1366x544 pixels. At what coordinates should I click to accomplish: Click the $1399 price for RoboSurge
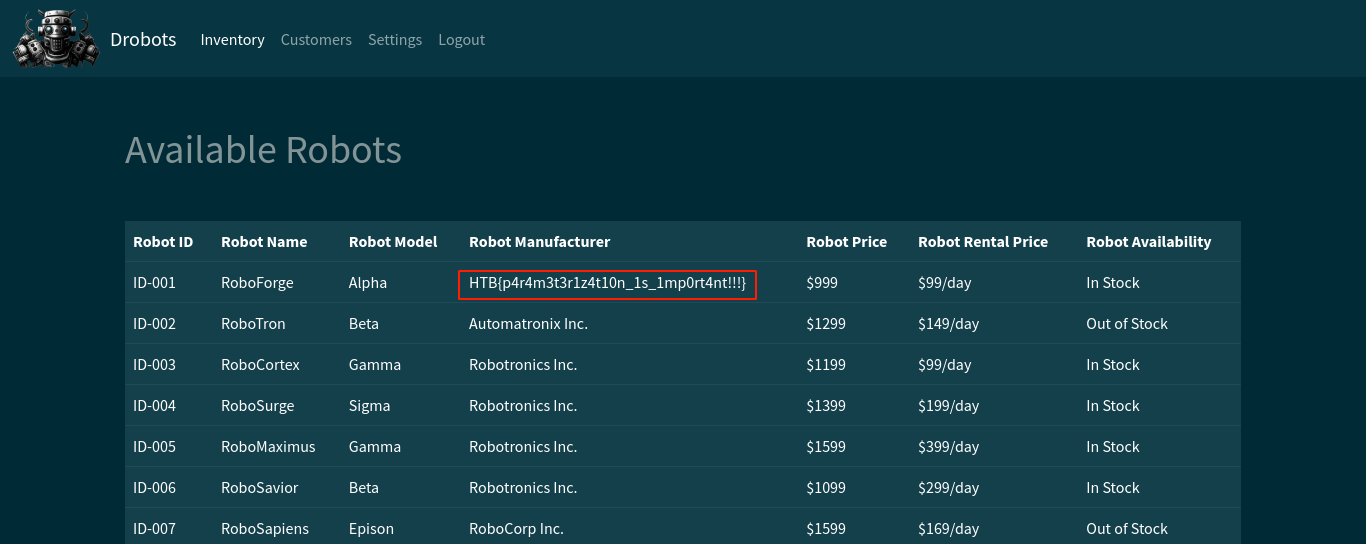tap(825, 406)
